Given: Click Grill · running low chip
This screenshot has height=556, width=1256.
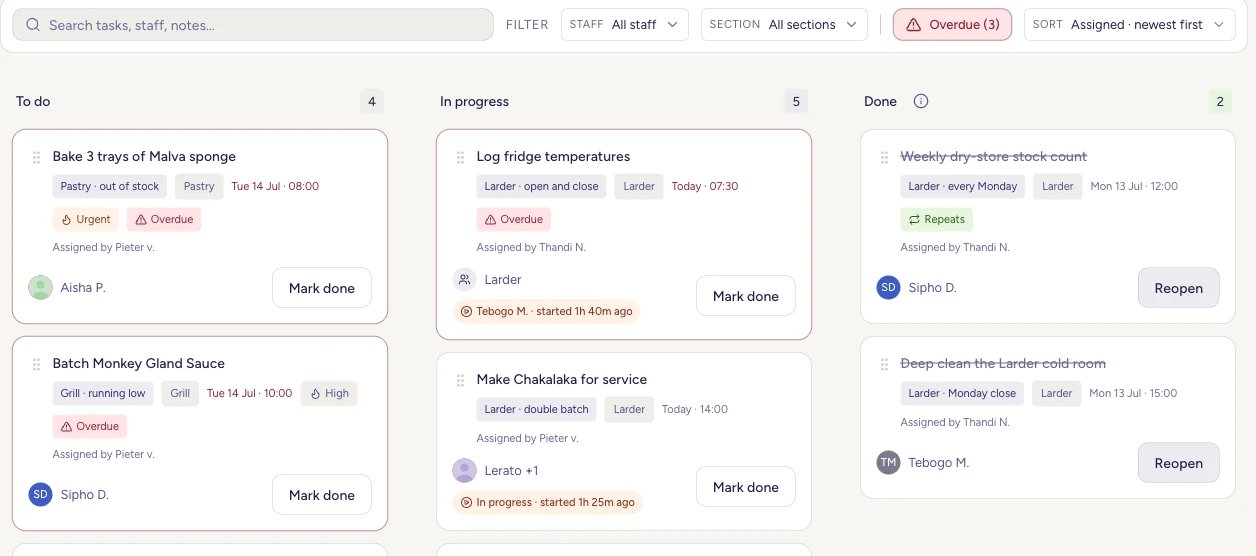Looking at the screenshot, I should click(x=103, y=393).
